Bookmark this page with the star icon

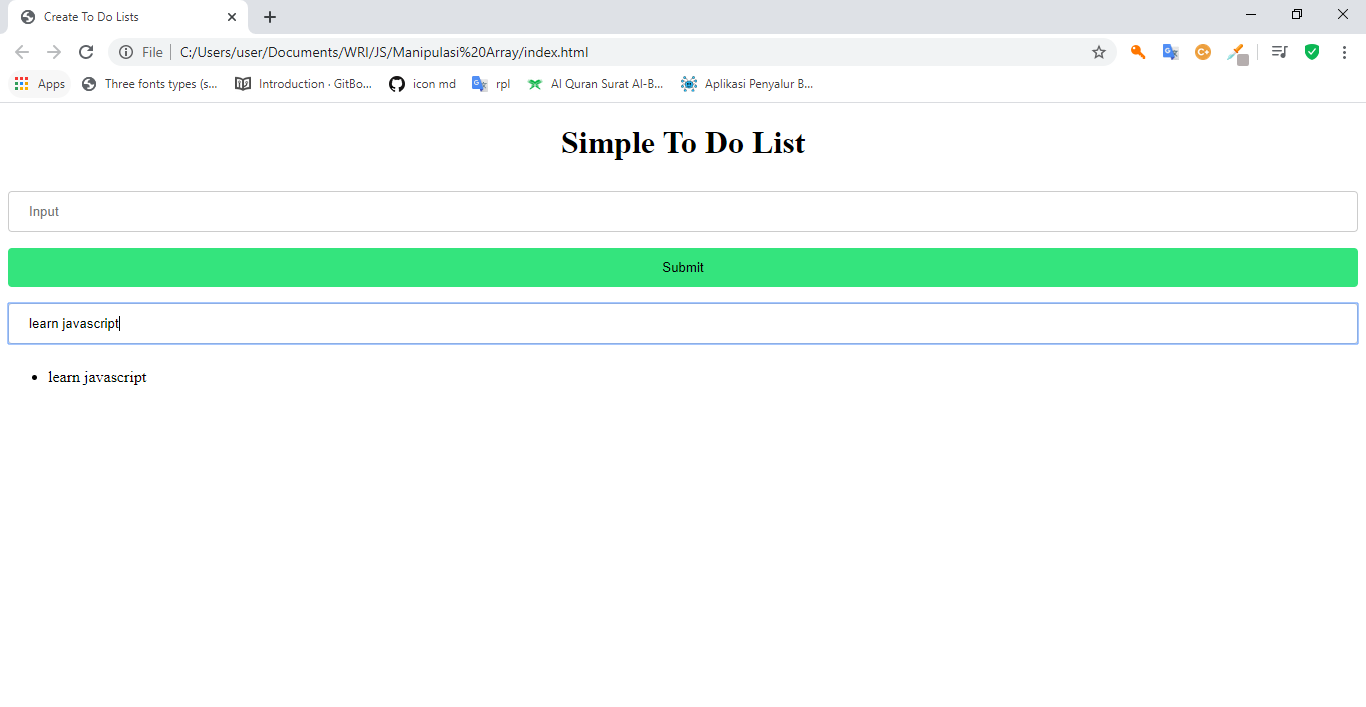point(1099,52)
